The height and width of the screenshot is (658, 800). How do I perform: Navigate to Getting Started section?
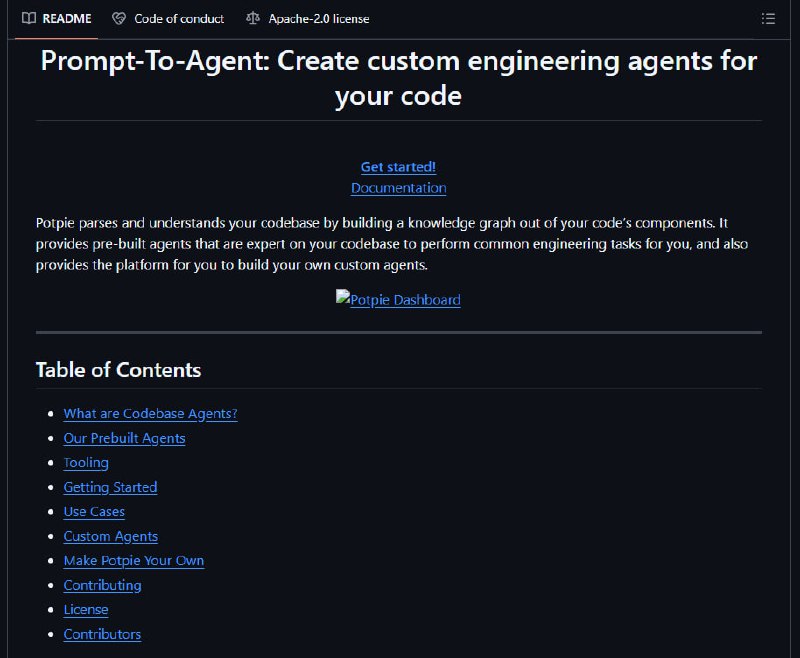(x=110, y=487)
